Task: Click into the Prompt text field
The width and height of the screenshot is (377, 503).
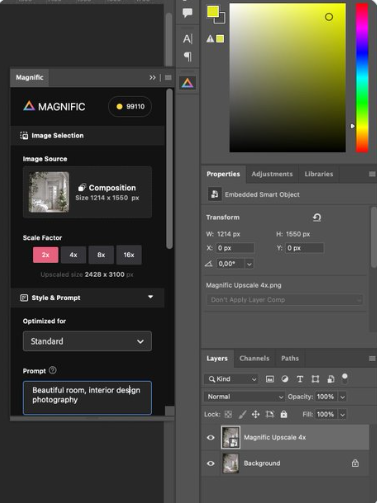Action: [x=87, y=398]
